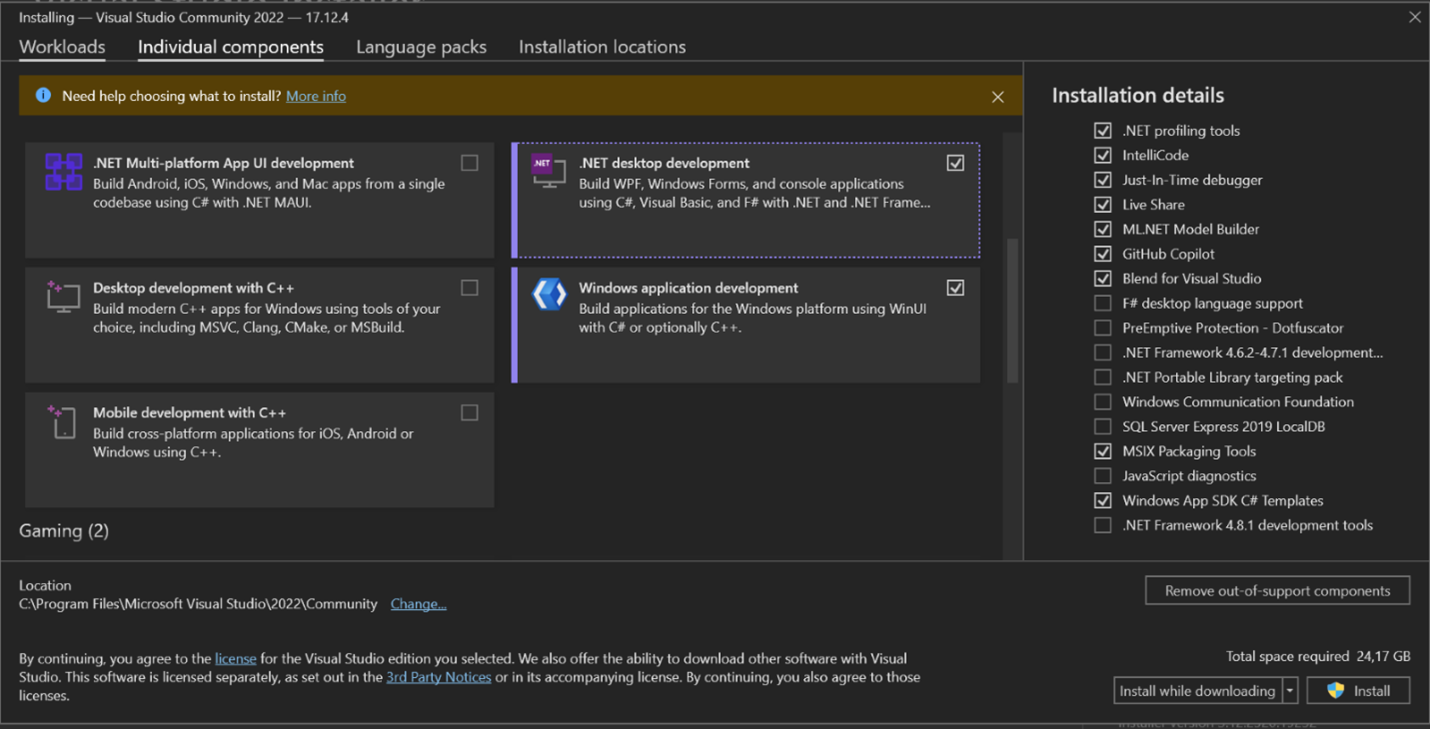Uncheck Blend for Visual Studio component

1102,278
